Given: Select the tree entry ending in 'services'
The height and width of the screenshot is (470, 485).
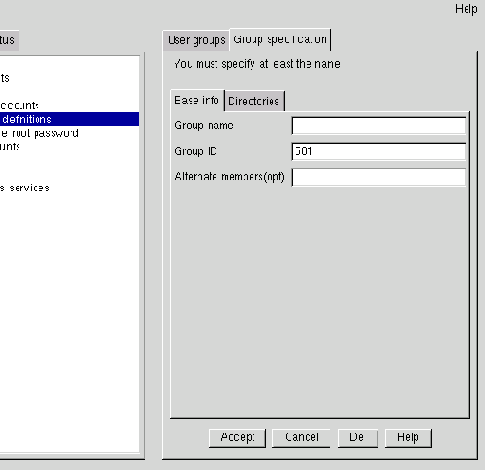Looking at the screenshot, I should (25, 188).
